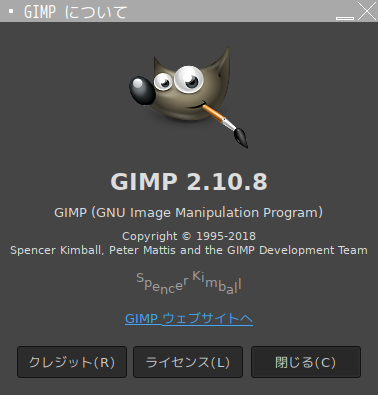Click the Copyright © 1995-2018 line
Viewport: 378px width, 395px height.
(189, 236)
